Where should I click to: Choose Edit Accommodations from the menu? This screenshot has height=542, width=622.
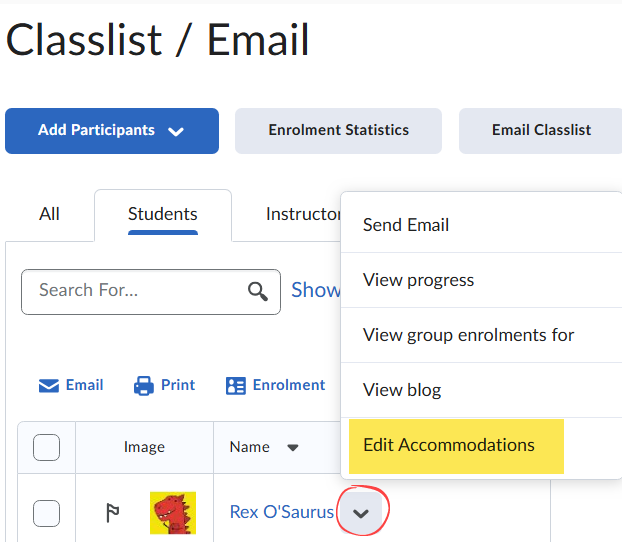[x=449, y=445]
